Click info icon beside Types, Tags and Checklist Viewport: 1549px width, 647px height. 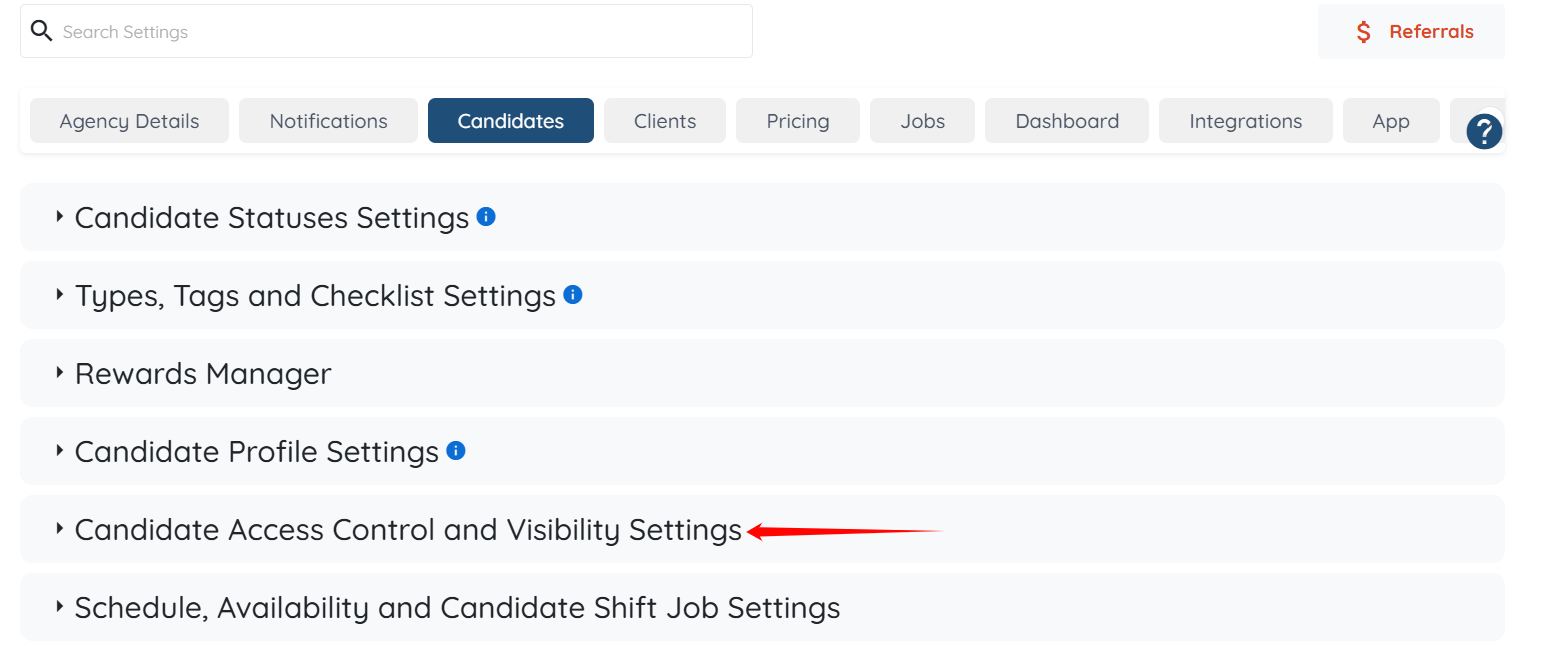(x=573, y=294)
